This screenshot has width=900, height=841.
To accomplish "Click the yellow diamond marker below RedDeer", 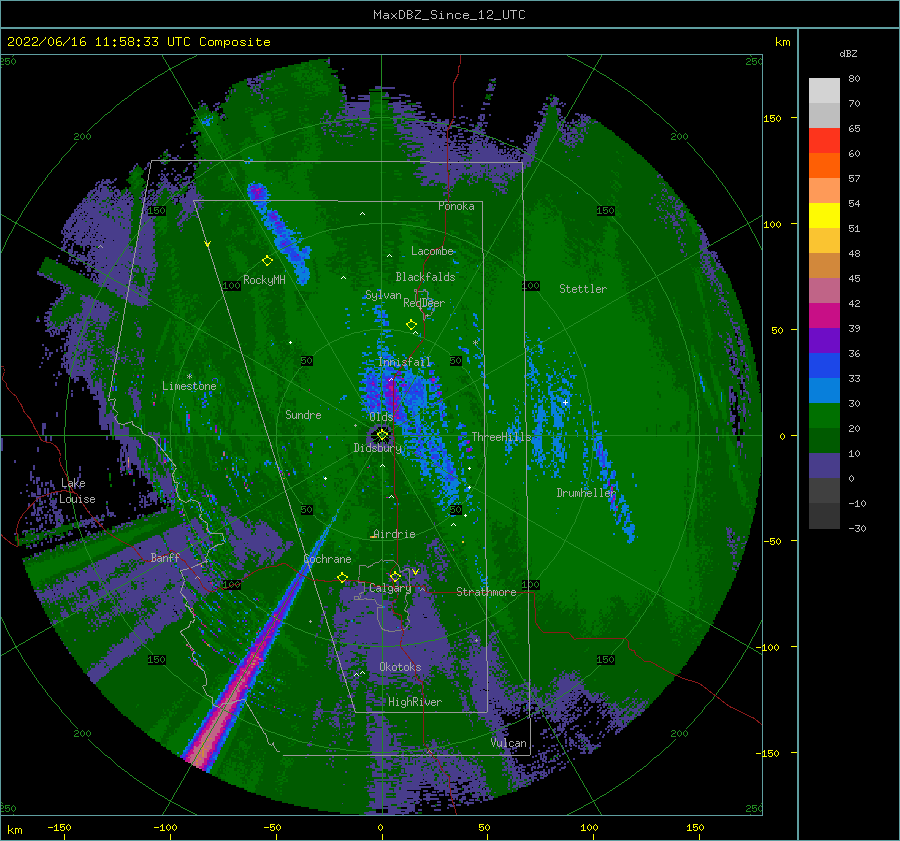I will coord(412,325).
